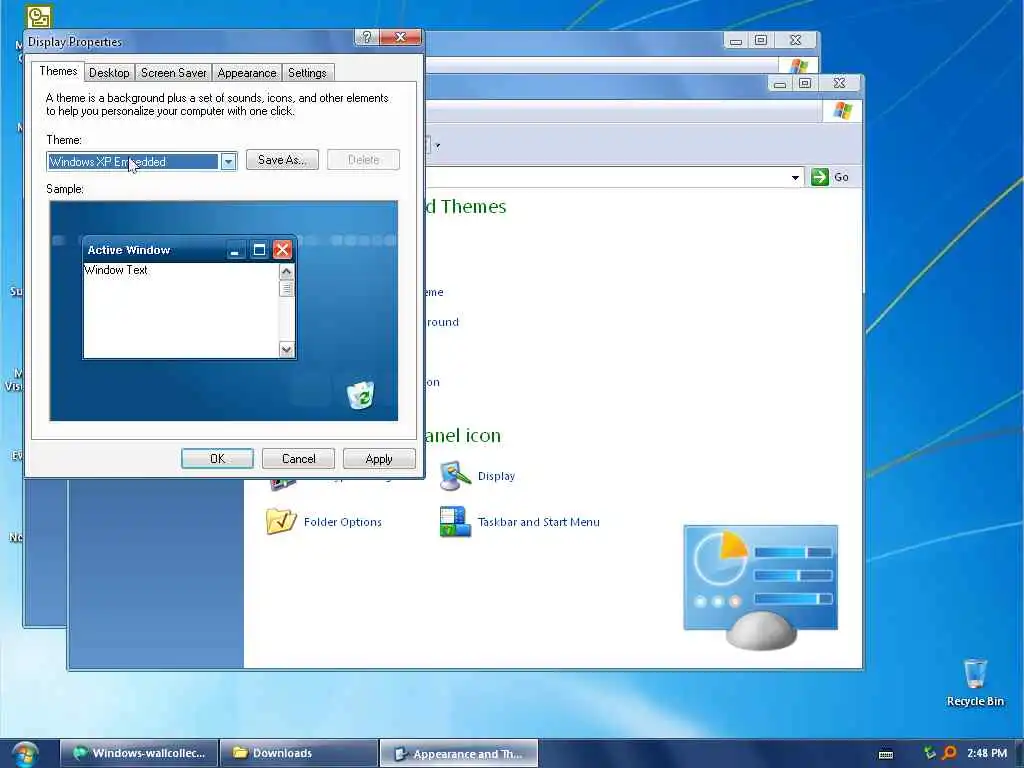This screenshot has height=768, width=1024.
Task: Click the green Go arrow button
Action: (x=820, y=177)
